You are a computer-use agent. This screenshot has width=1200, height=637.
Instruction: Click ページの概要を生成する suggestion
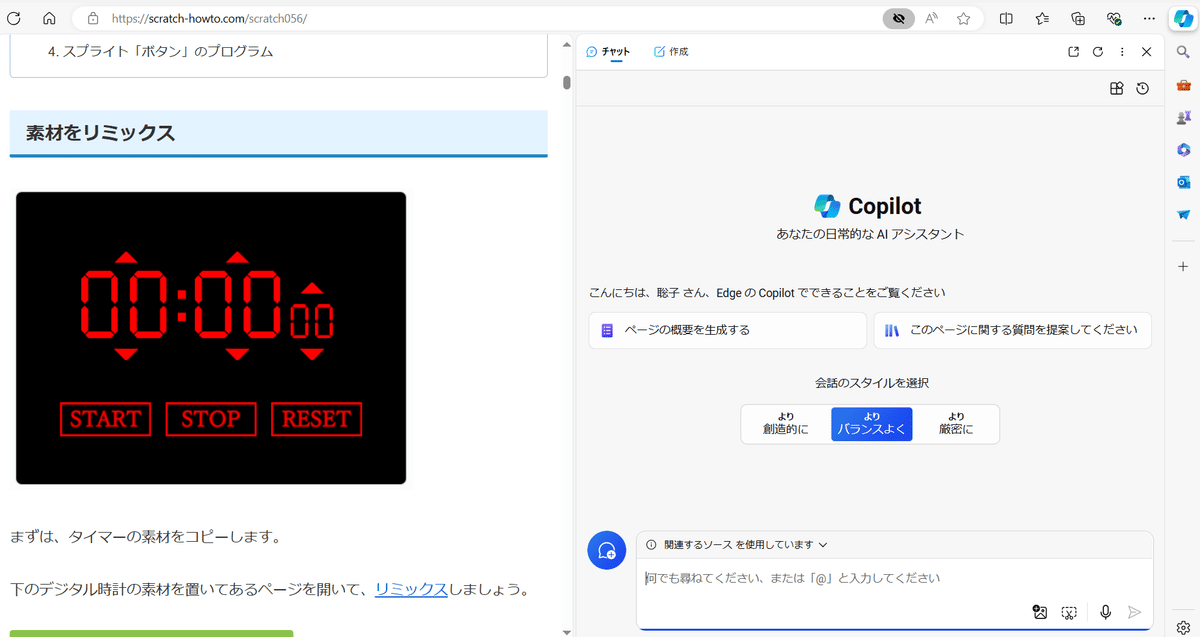(x=727, y=330)
